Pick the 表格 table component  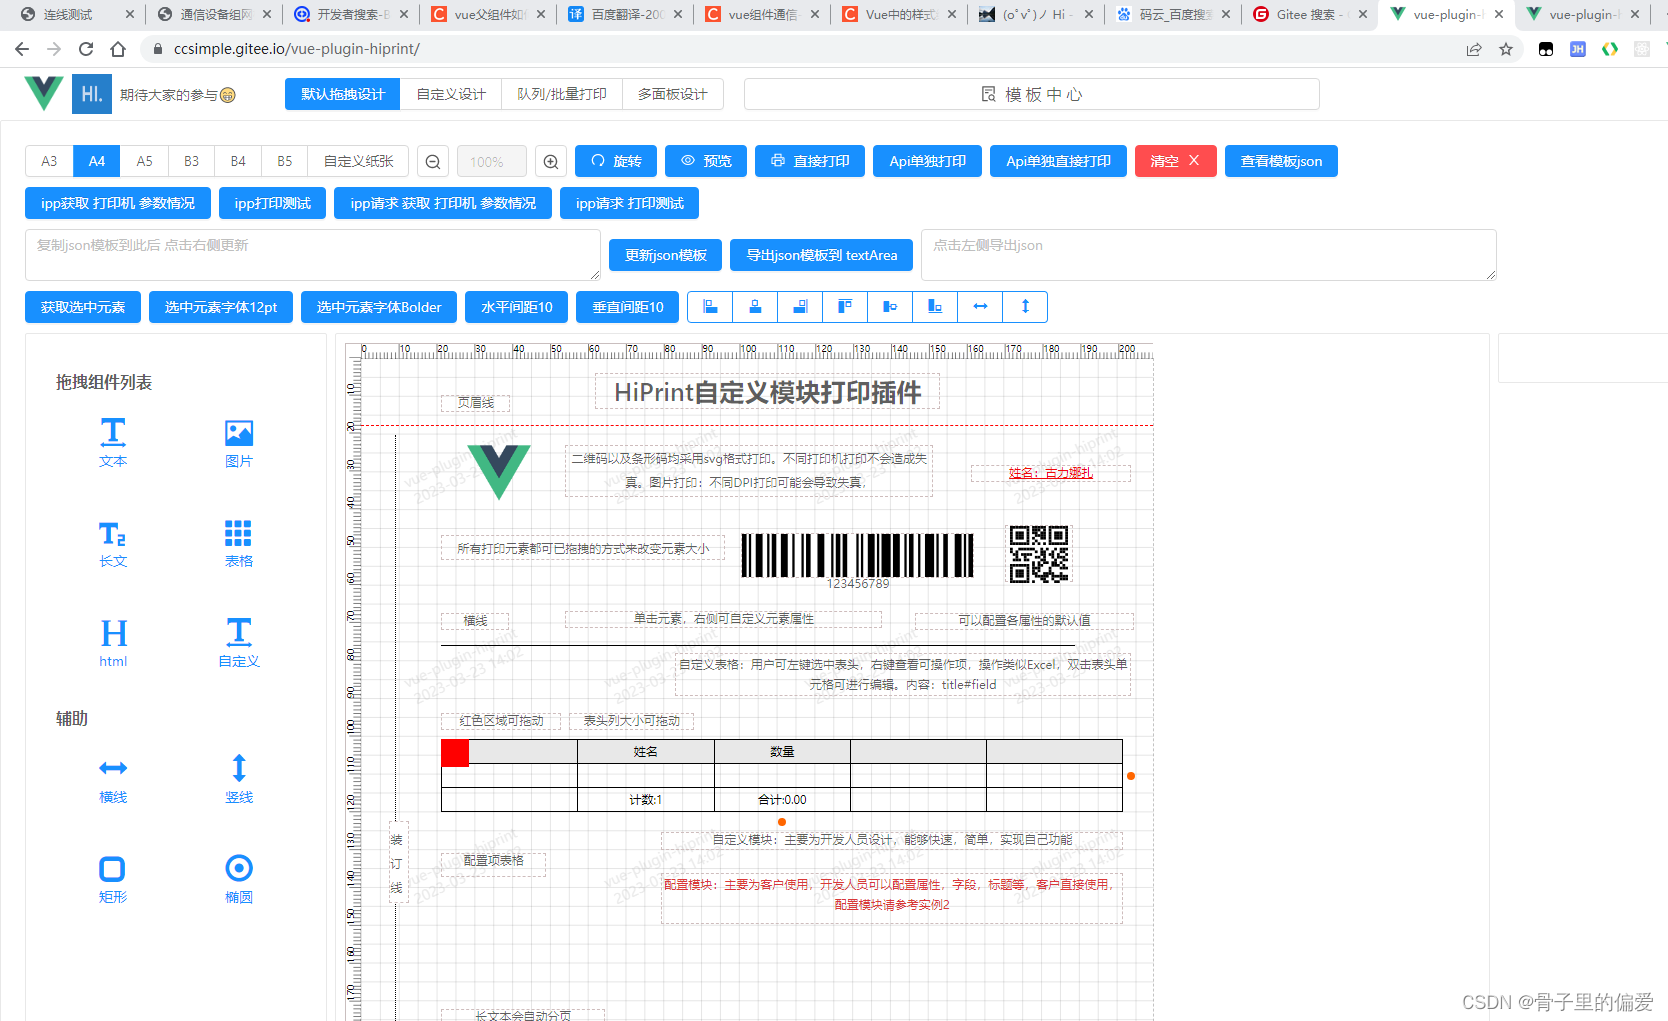click(239, 543)
